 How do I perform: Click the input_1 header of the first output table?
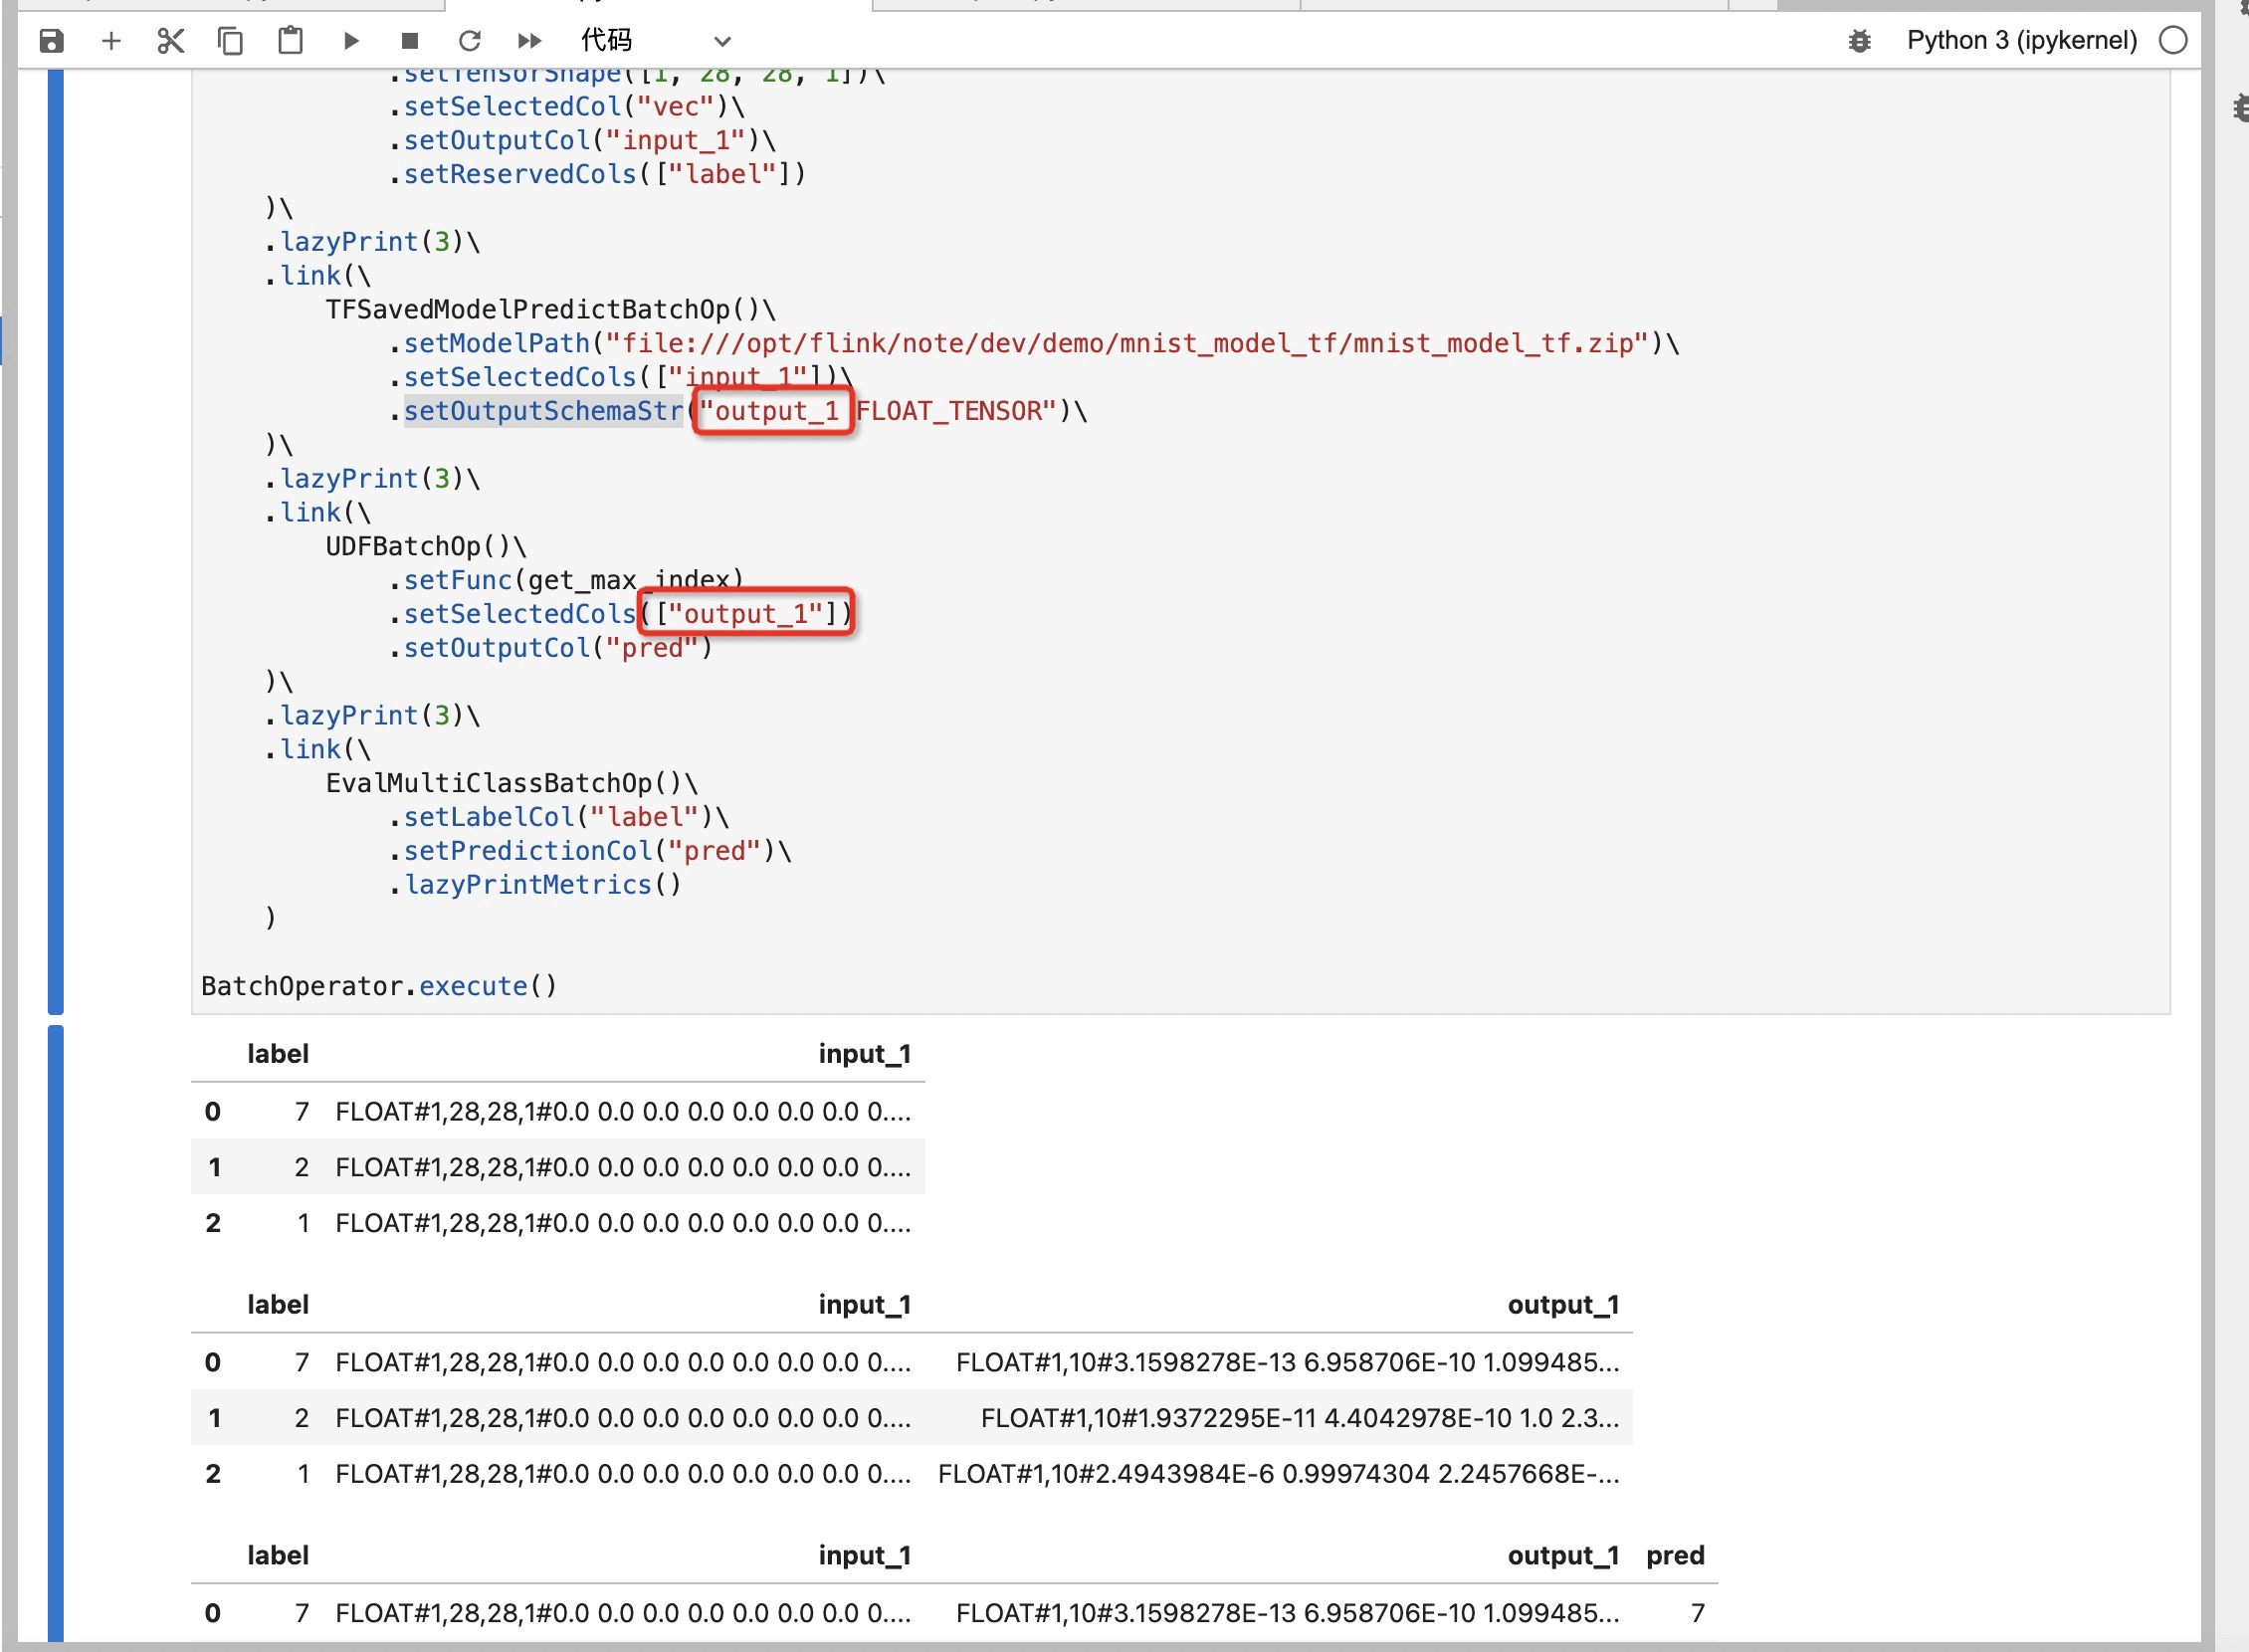(864, 1054)
